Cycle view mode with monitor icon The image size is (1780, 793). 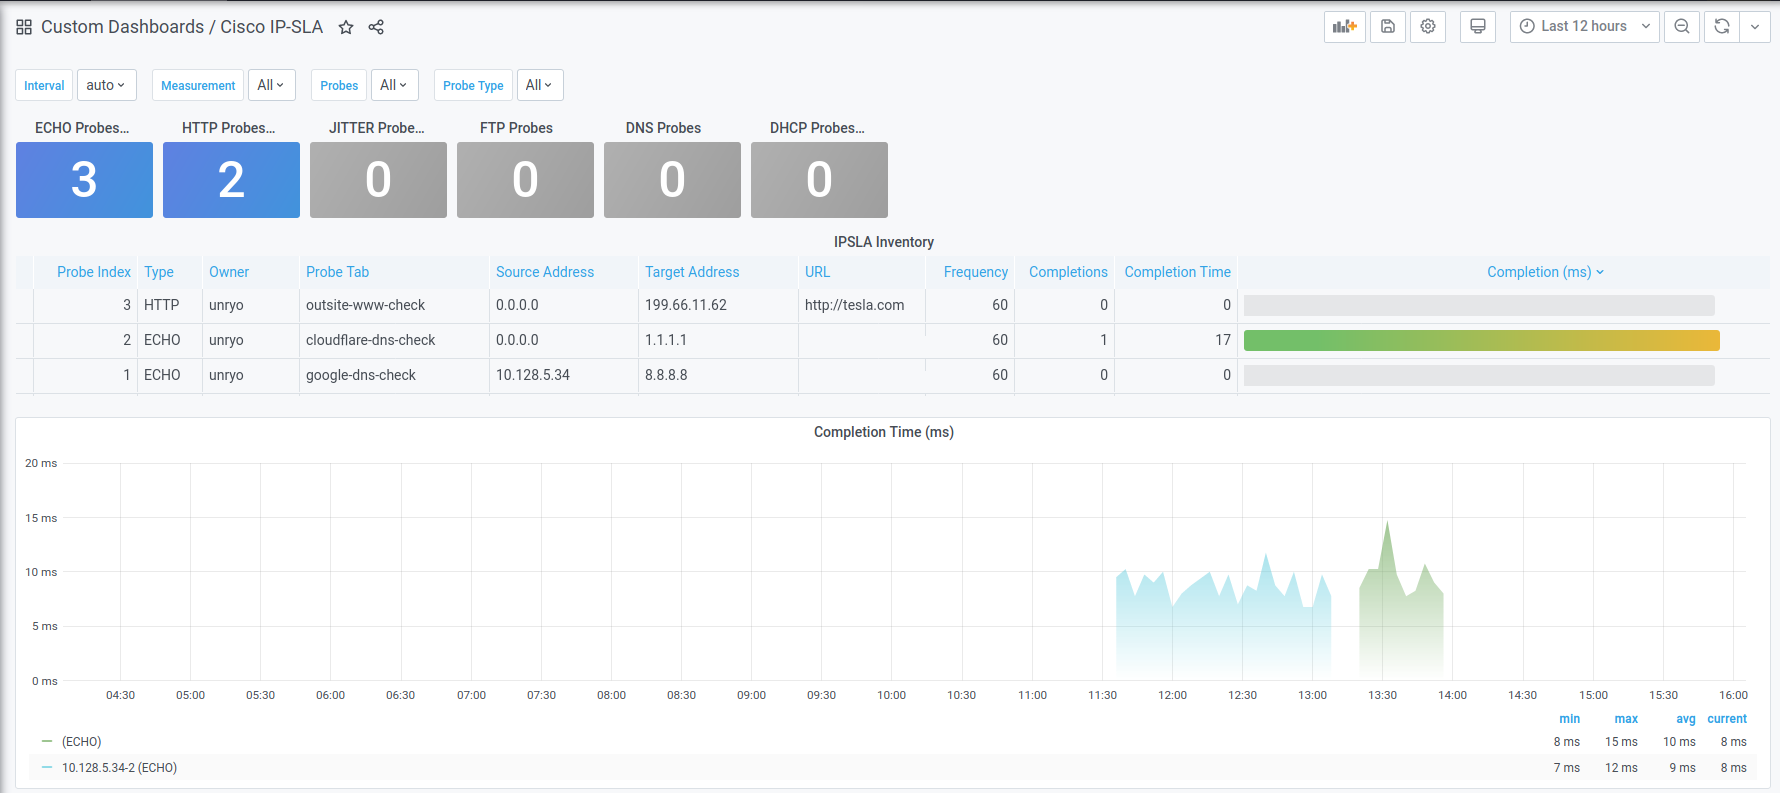[x=1478, y=27]
